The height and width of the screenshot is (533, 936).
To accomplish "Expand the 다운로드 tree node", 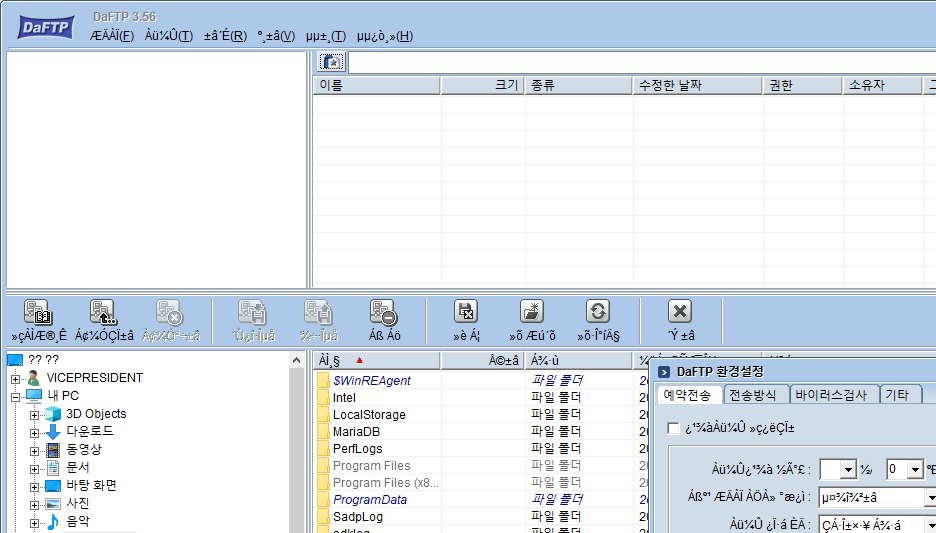I will pyautogui.click(x=35, y=433).
